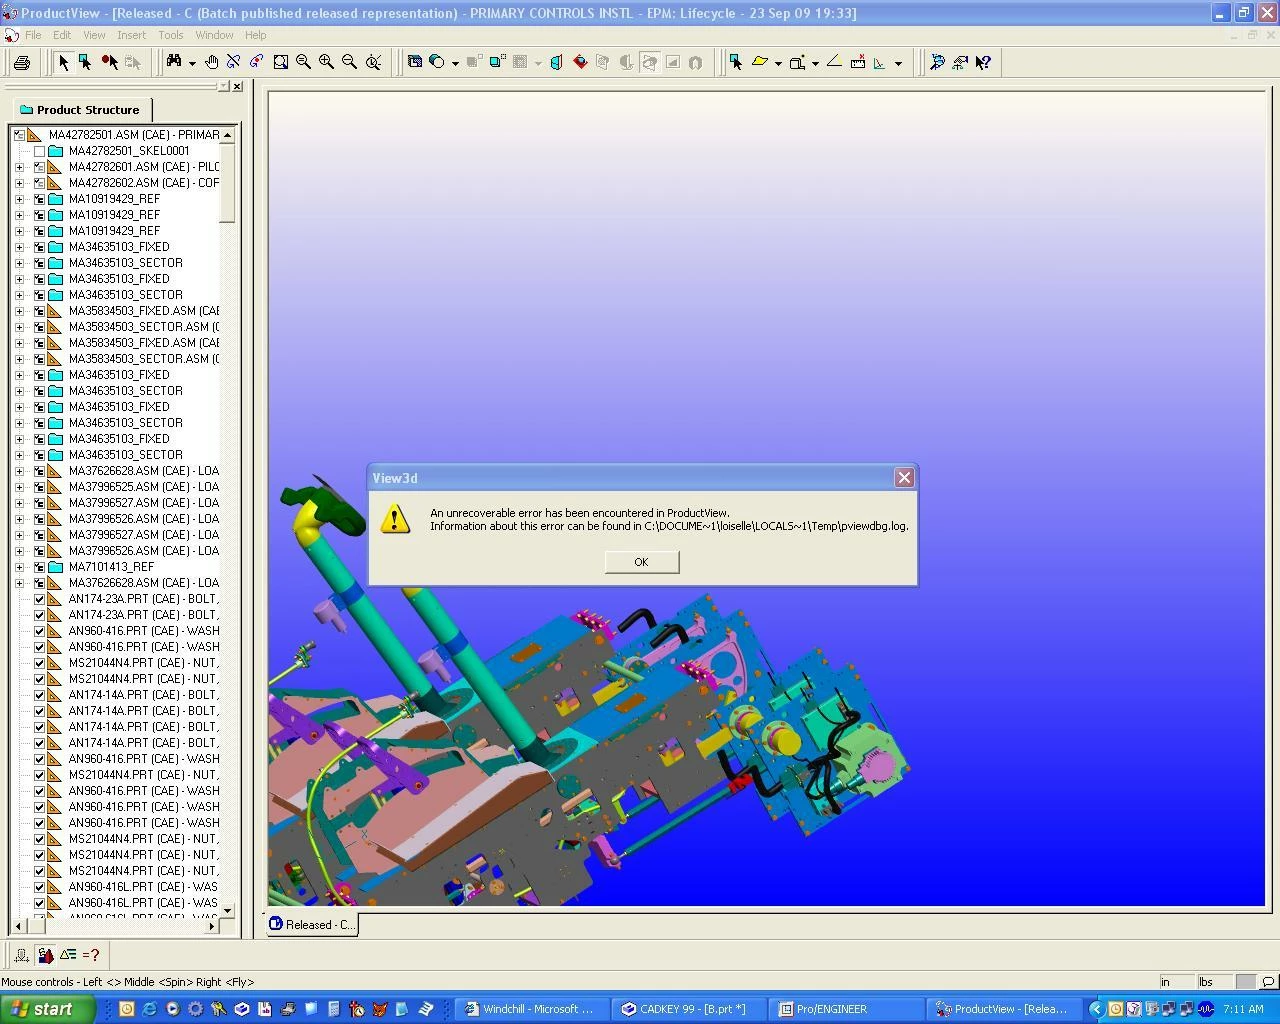The image size is (1280, 1024).
Task: Click the ruler distance measure icon
Action: [857, 62]
